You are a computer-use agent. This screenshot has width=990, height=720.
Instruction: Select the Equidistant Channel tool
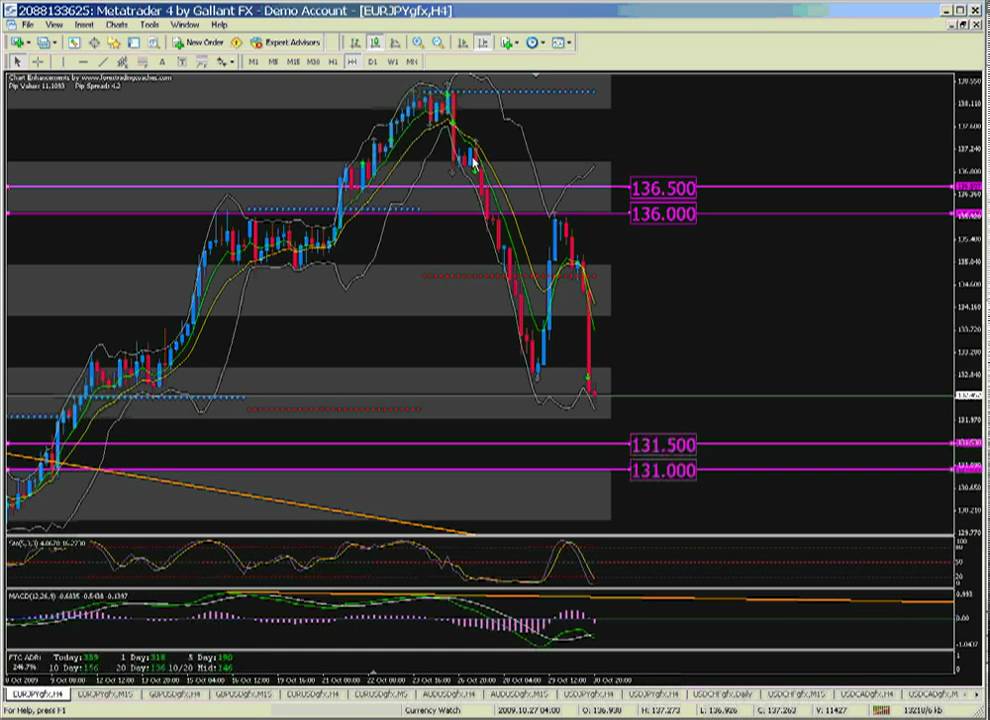[122, 61]
